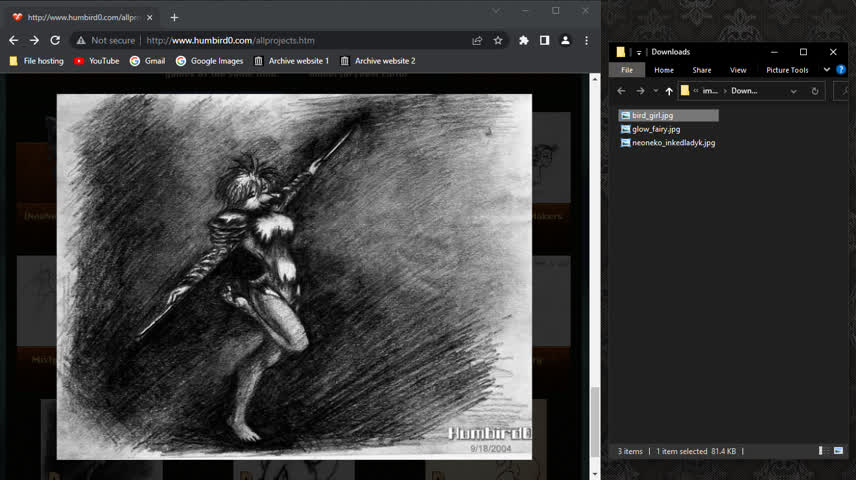
Task: Reload the page in Chrome
Action: [55, 40]
